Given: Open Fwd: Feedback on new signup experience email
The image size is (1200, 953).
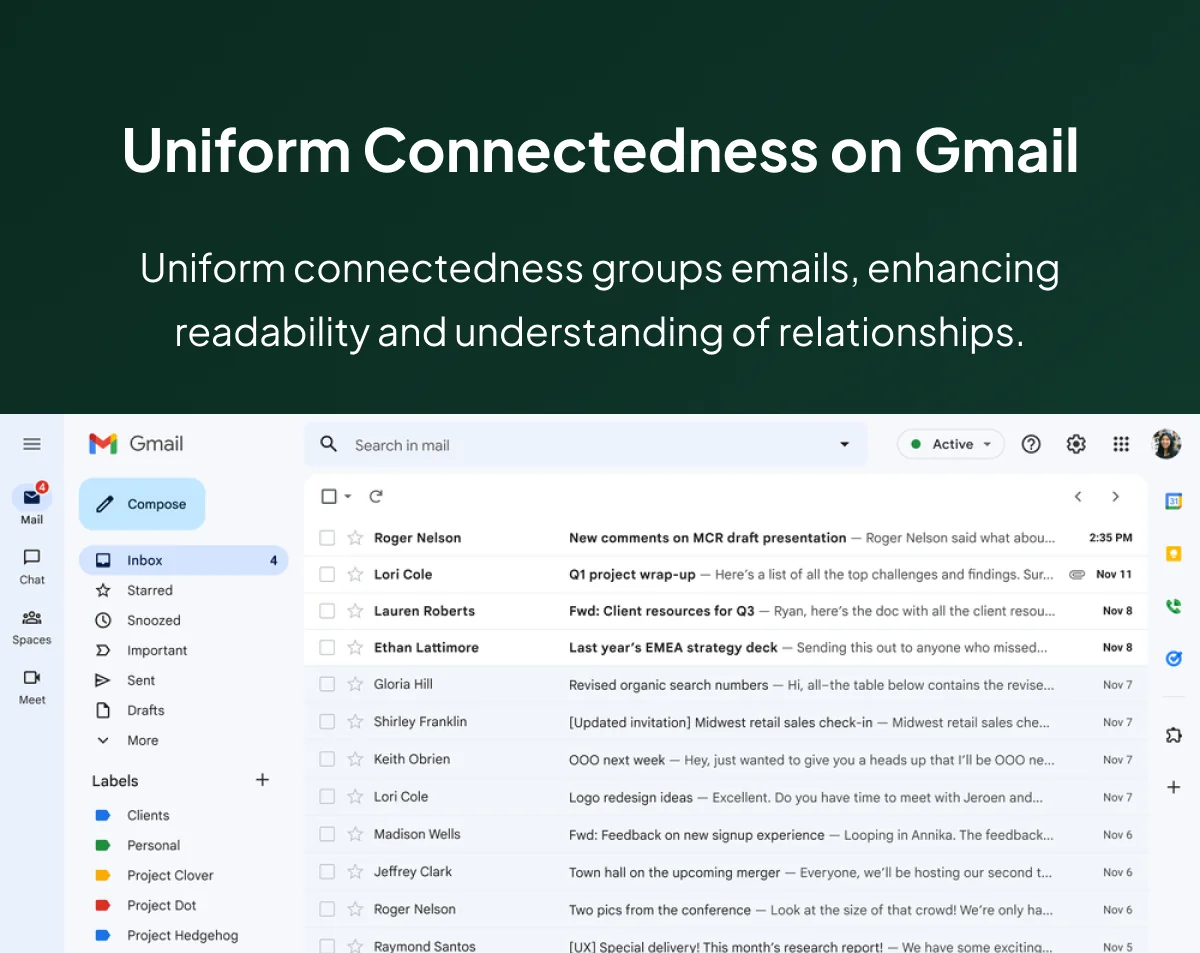Looking at the screenshot, I should [726, 835].
